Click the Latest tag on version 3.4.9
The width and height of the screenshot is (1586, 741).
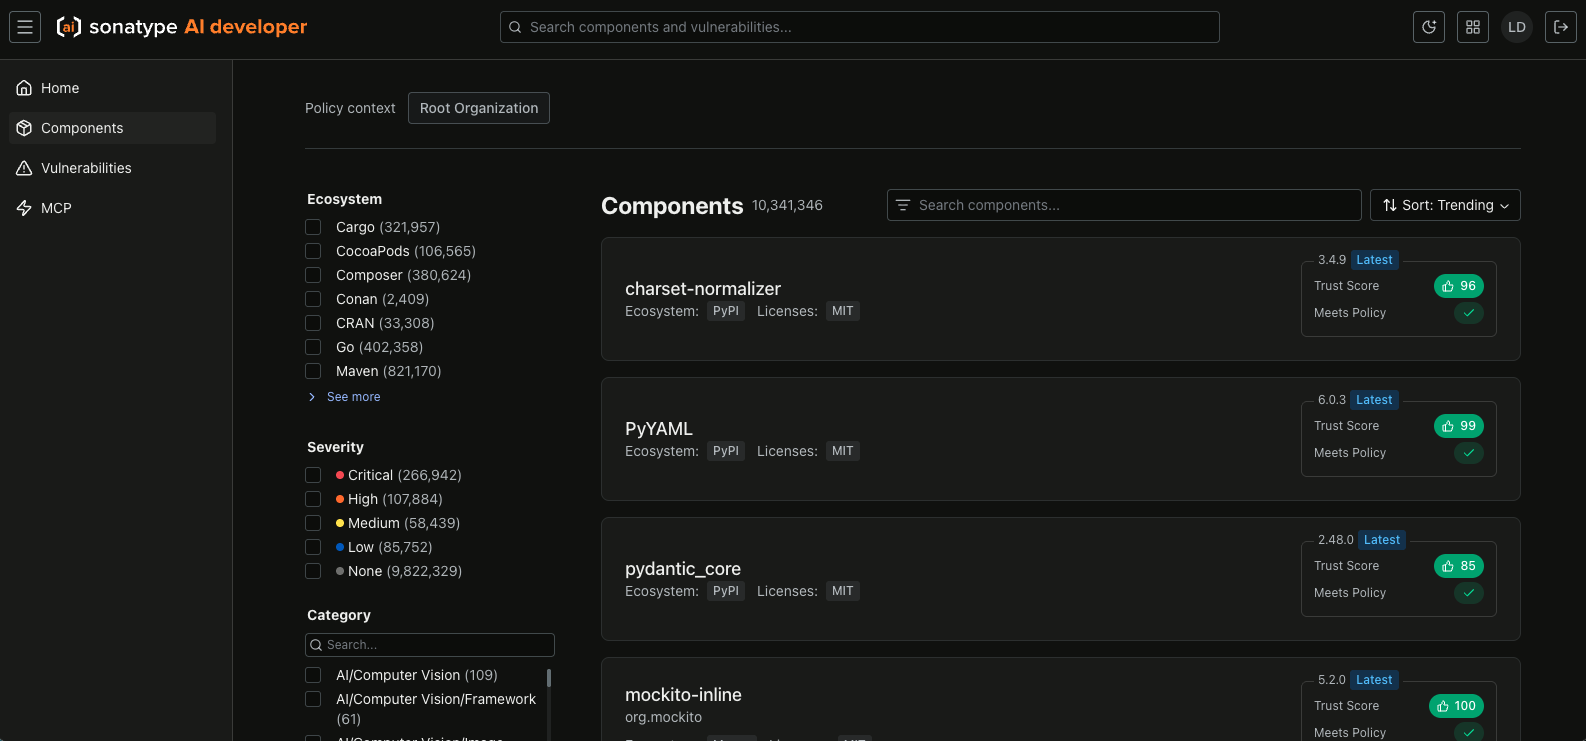[x=1374, y=260]
